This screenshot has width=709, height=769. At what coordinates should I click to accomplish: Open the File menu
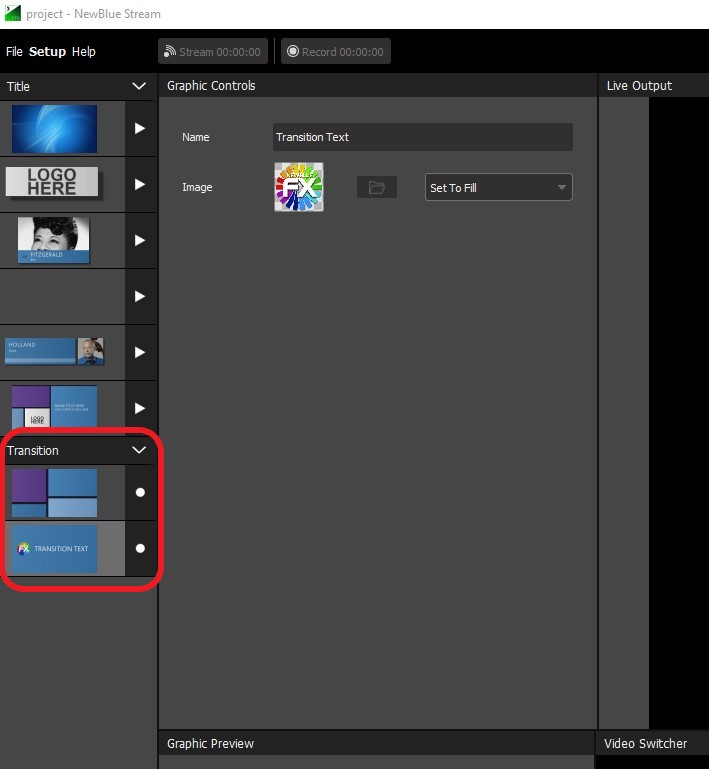[x=14, y=52]
